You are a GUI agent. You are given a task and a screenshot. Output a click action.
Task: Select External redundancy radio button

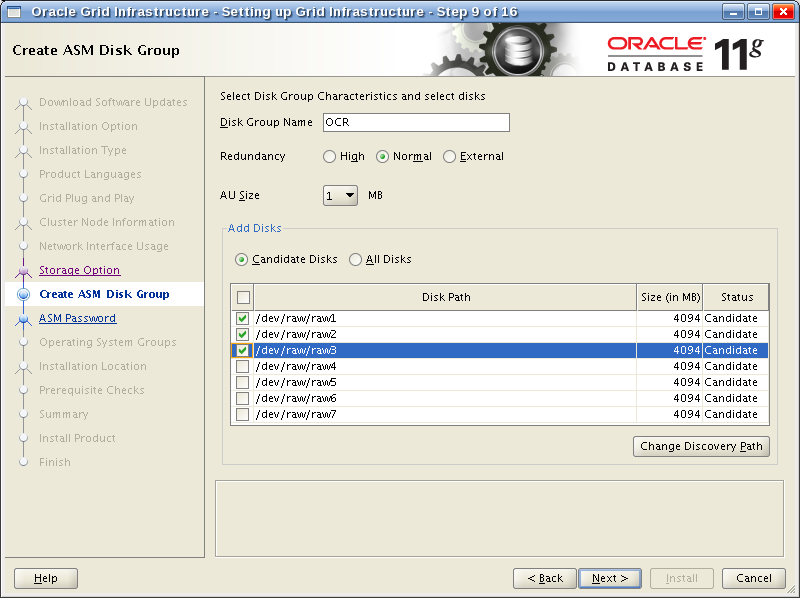point(449,157)
